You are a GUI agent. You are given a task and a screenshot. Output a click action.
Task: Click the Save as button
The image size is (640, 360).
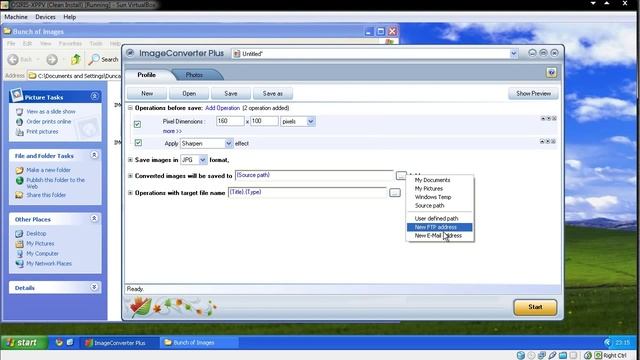(273, 93)
